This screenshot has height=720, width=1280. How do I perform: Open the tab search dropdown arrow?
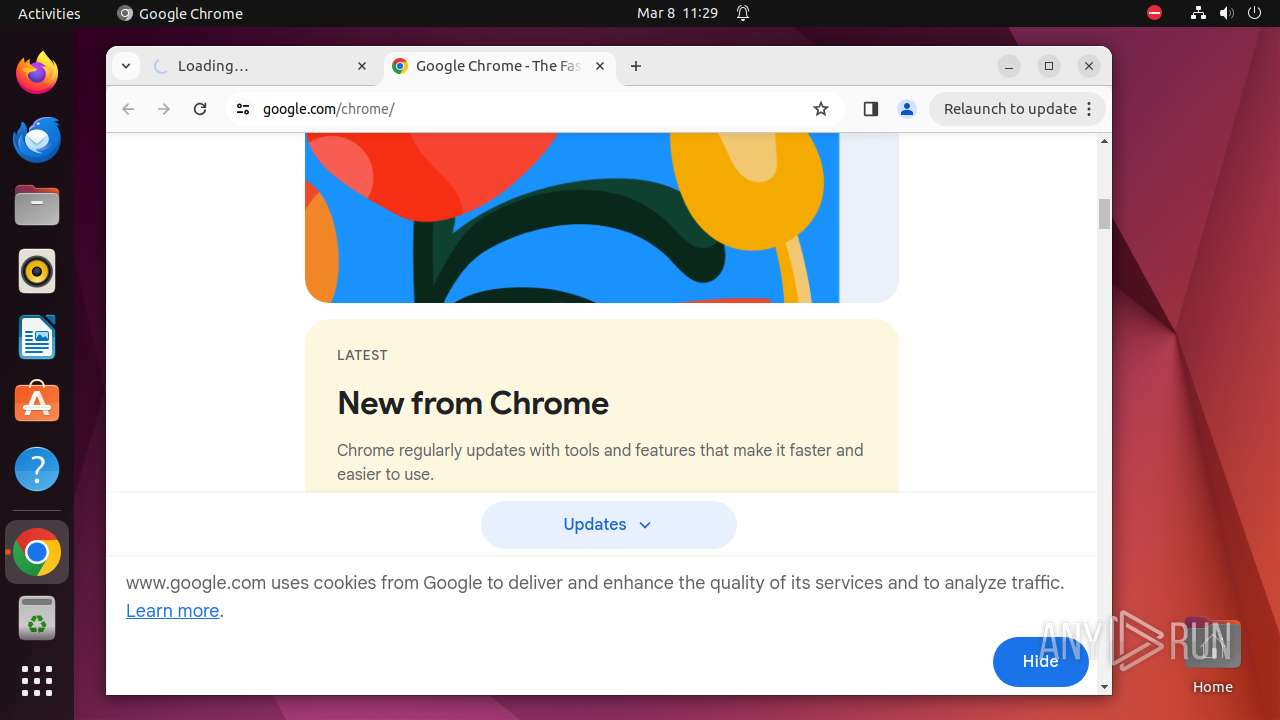pos(125,66)
